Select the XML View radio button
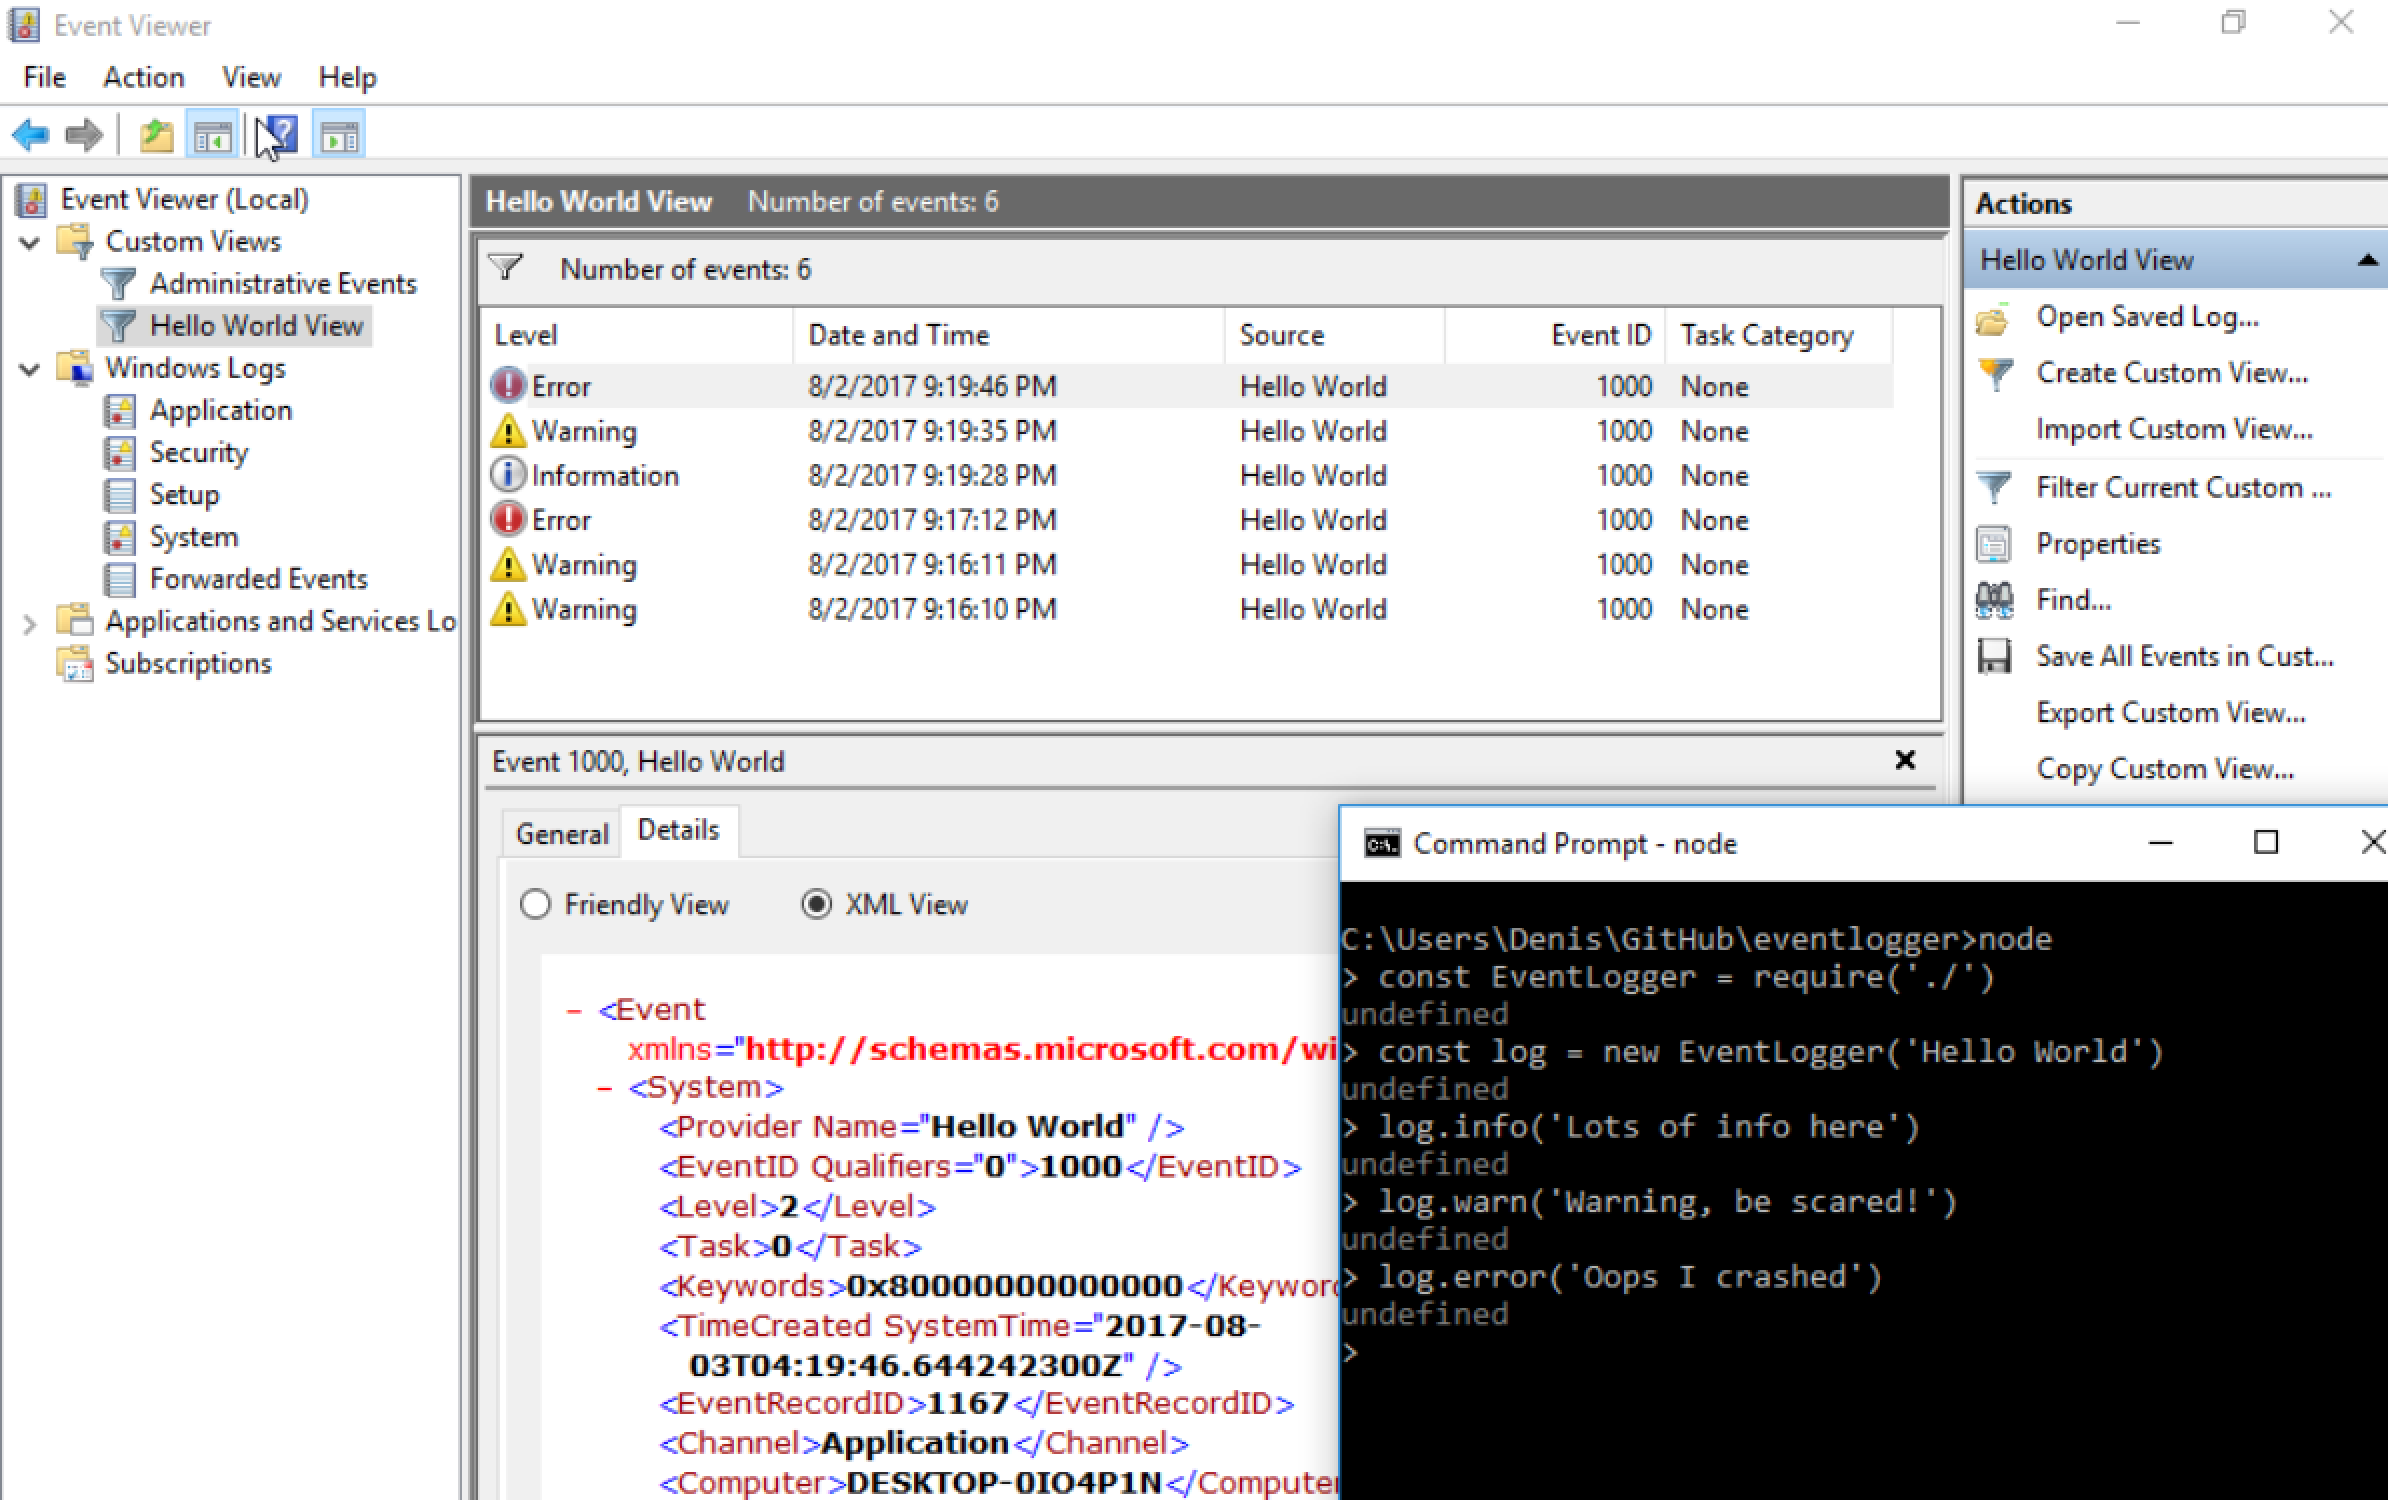The height and width of the screenshot is (1500, 2388). (816, 905)
